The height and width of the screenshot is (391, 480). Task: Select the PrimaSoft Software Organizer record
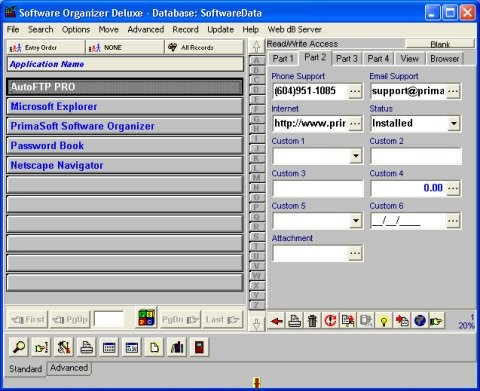pos(125,126)
